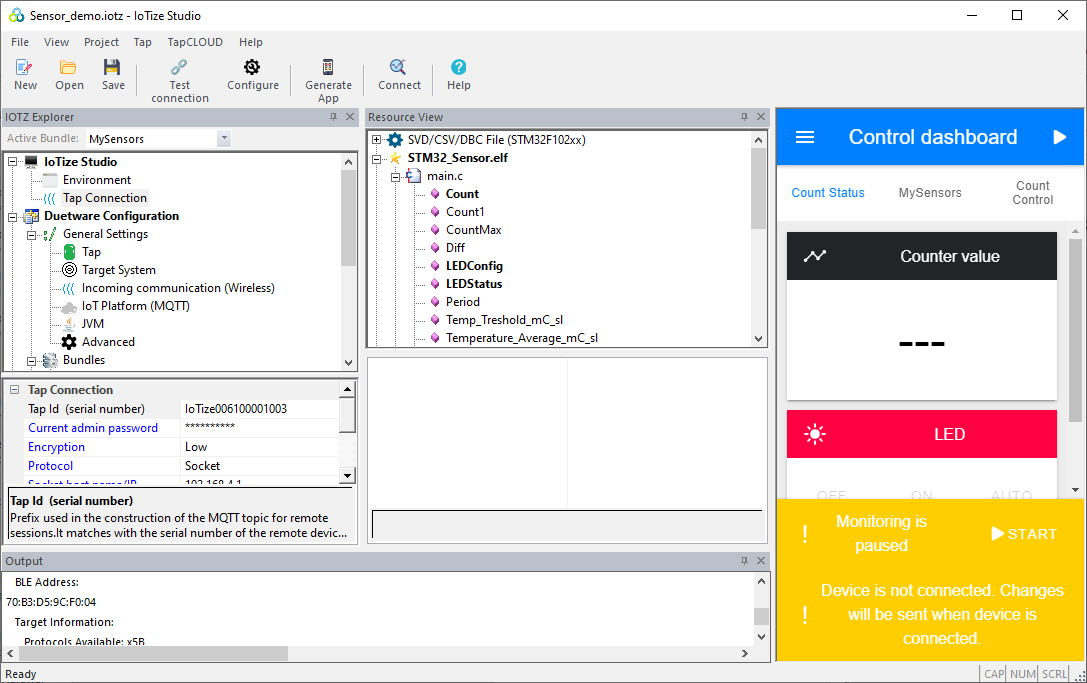Select the Advanced gear item
Viewport: 1087px width, 683px height.
[x=108, y=342]
